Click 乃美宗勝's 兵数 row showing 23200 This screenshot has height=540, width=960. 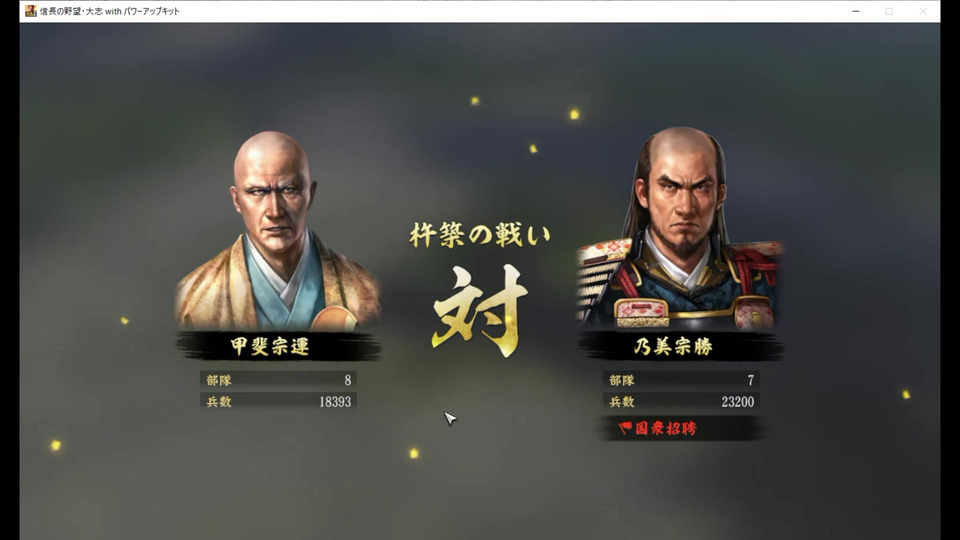(681, 401)
